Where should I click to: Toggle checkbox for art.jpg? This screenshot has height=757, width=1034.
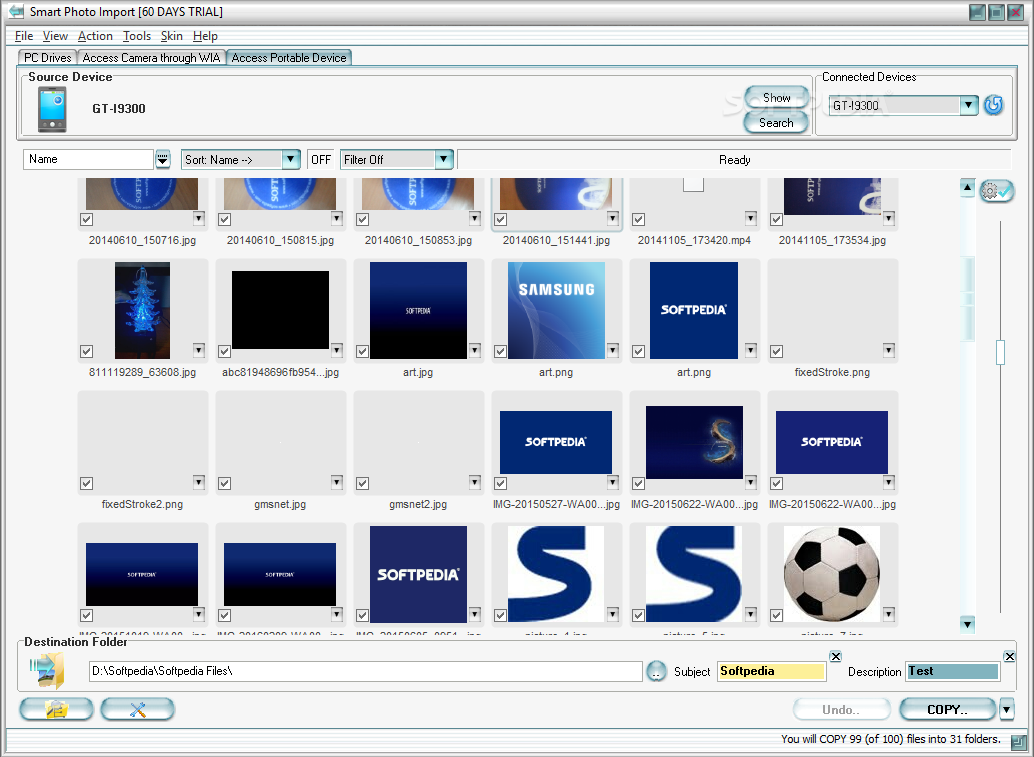[x=362, y=351]
